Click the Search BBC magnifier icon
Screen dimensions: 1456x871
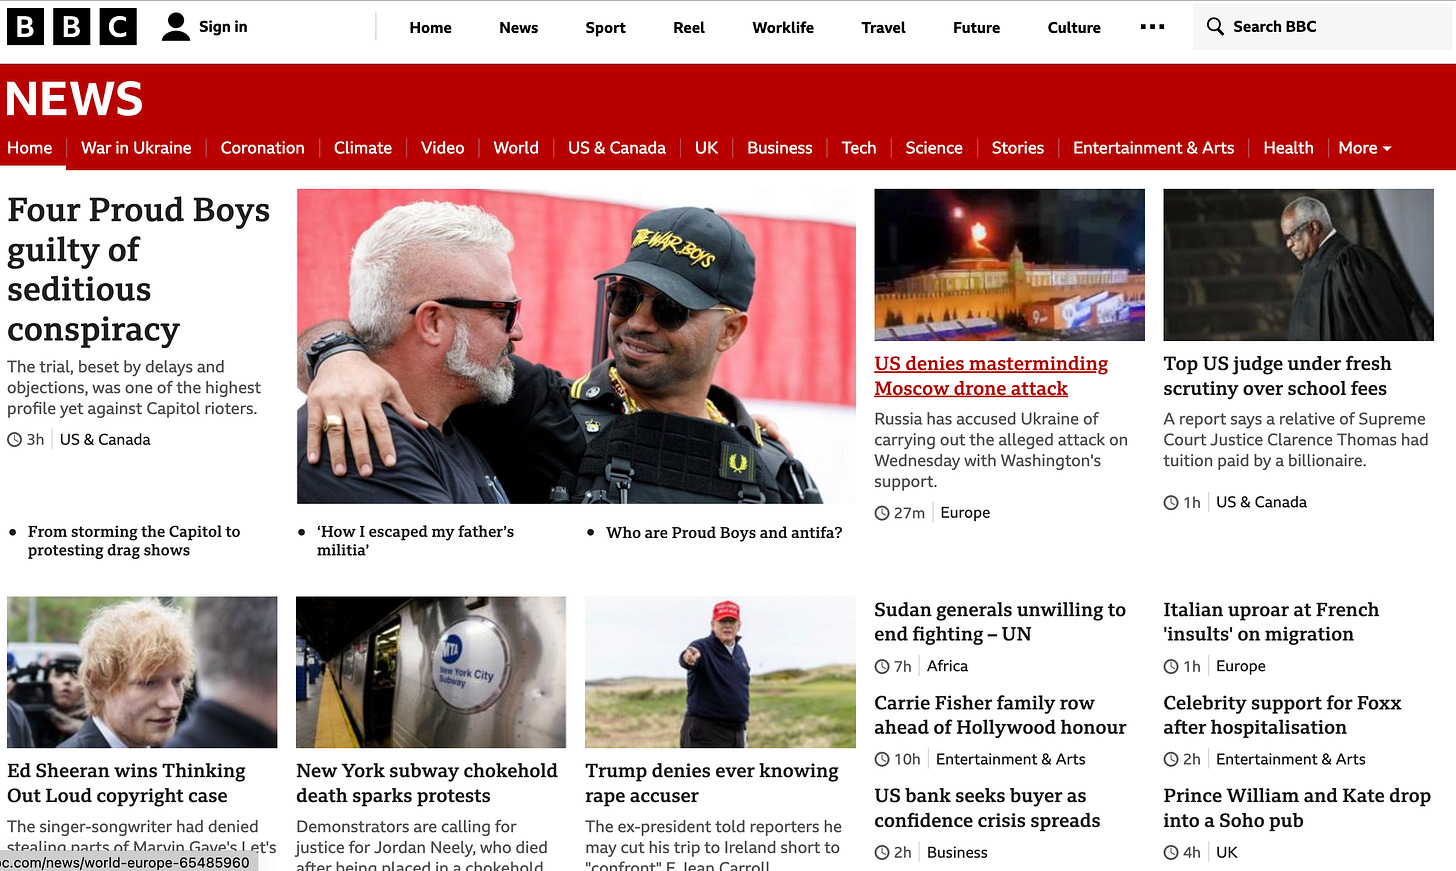(x=1215, y=27)
